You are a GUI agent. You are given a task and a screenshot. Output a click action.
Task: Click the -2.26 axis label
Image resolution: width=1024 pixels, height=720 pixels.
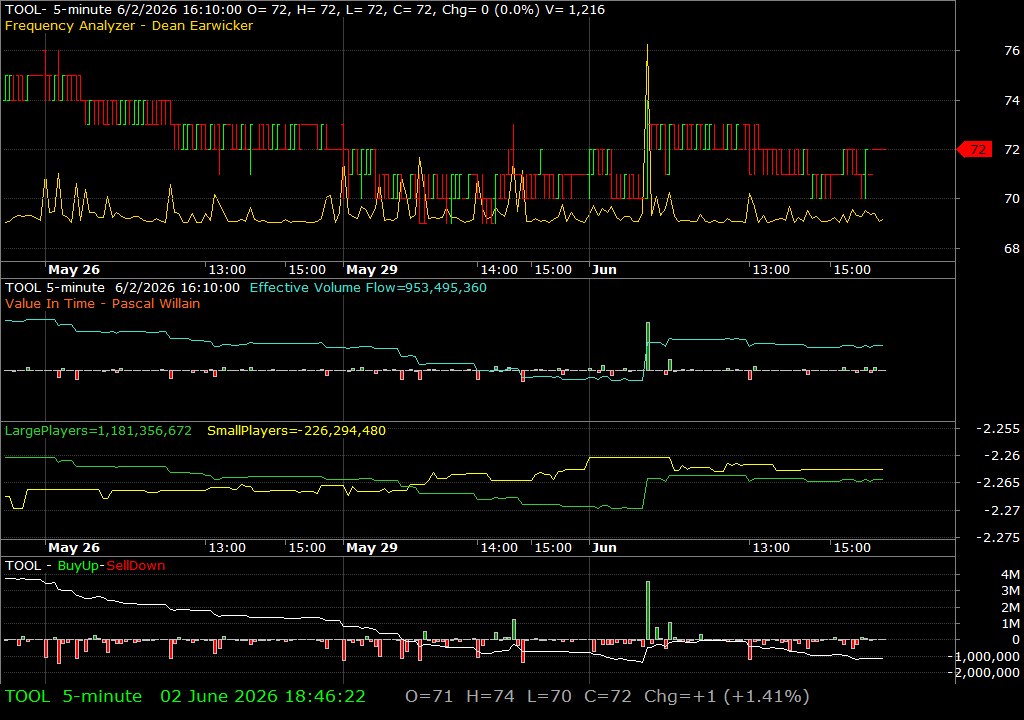pyautogui.click(x=1002, y=455)
